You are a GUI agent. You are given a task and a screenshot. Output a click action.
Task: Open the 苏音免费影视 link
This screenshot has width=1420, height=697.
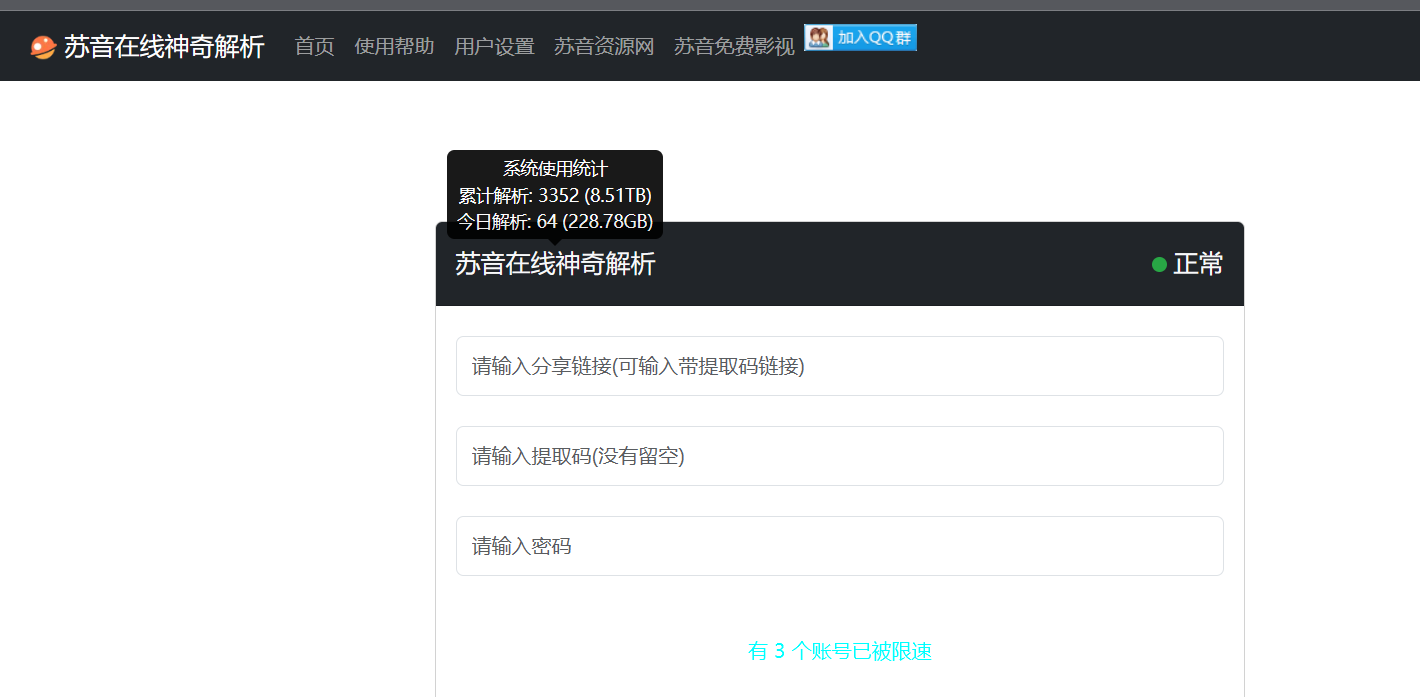pos(734,46)
